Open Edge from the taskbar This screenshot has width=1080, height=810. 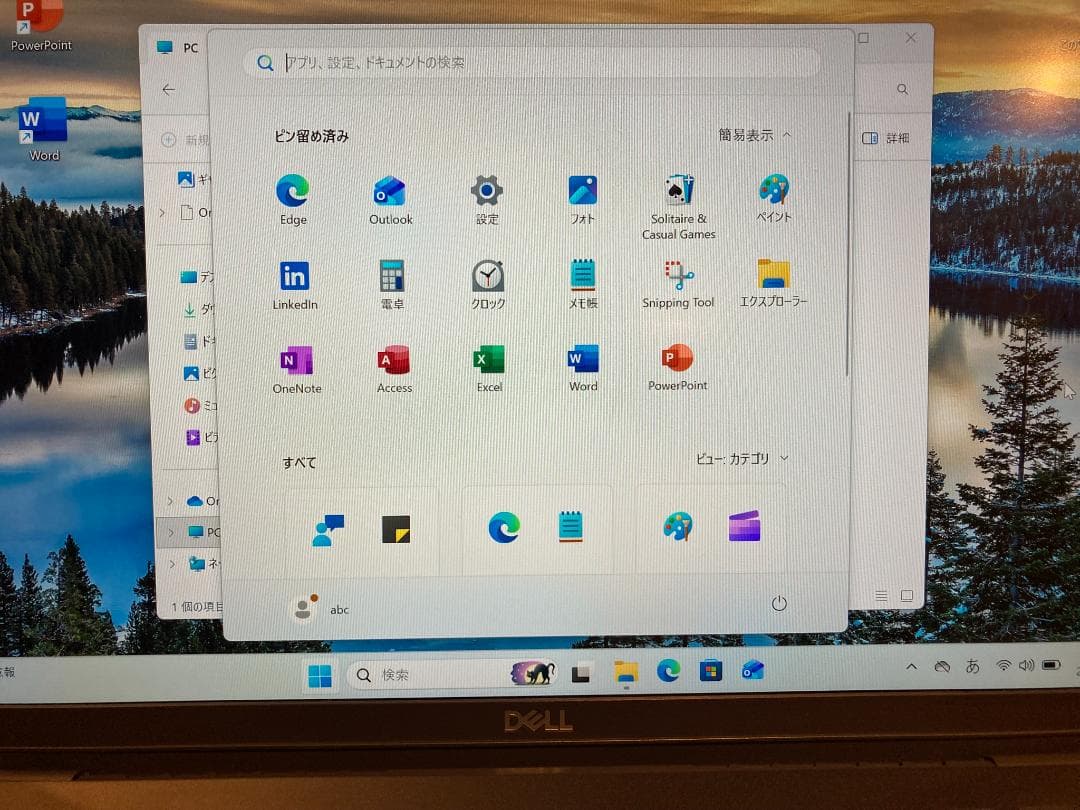[668, 670]
